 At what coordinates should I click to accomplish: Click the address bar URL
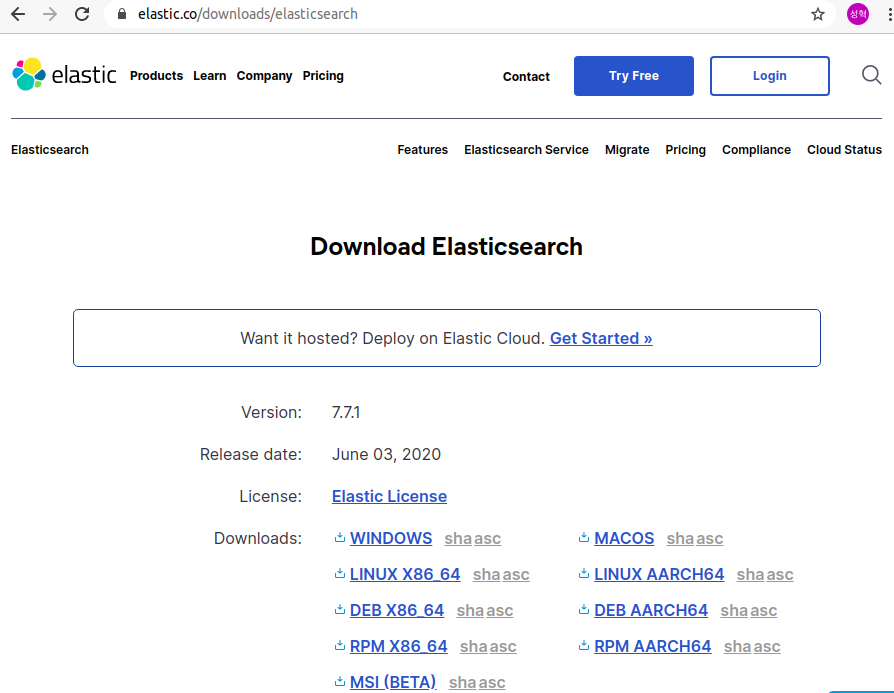(x=247, y=14)
